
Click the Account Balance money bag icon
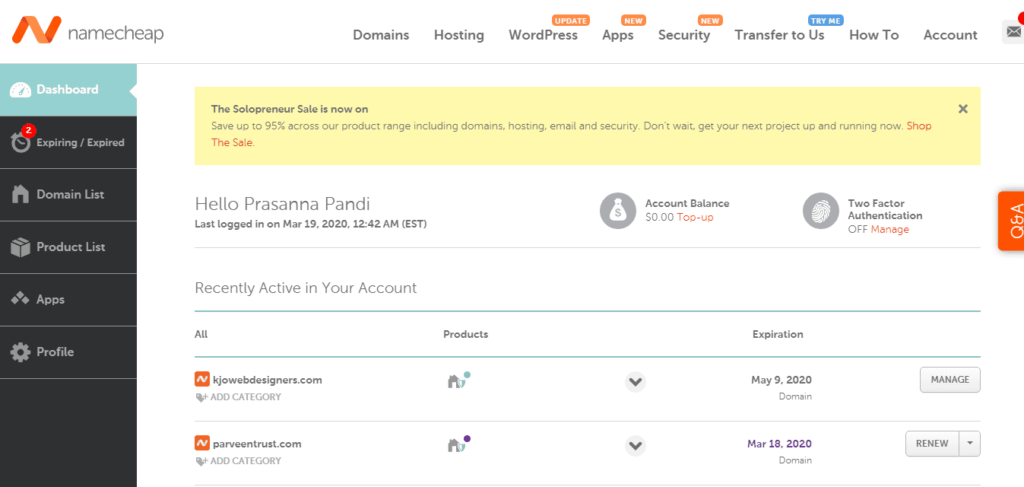tap(618, 211)
